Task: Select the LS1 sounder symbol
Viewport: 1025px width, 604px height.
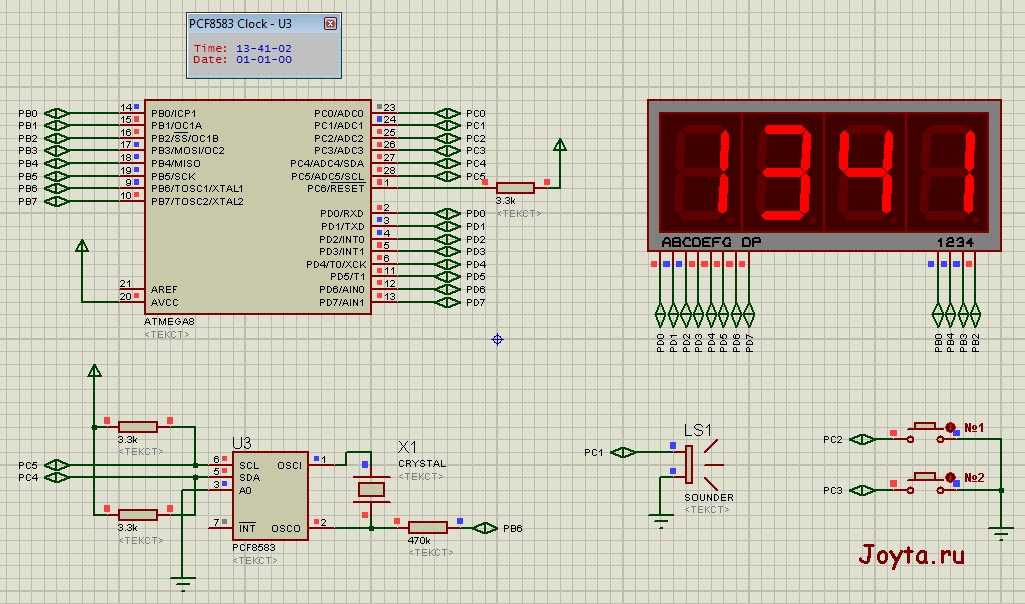Action: 691,464
